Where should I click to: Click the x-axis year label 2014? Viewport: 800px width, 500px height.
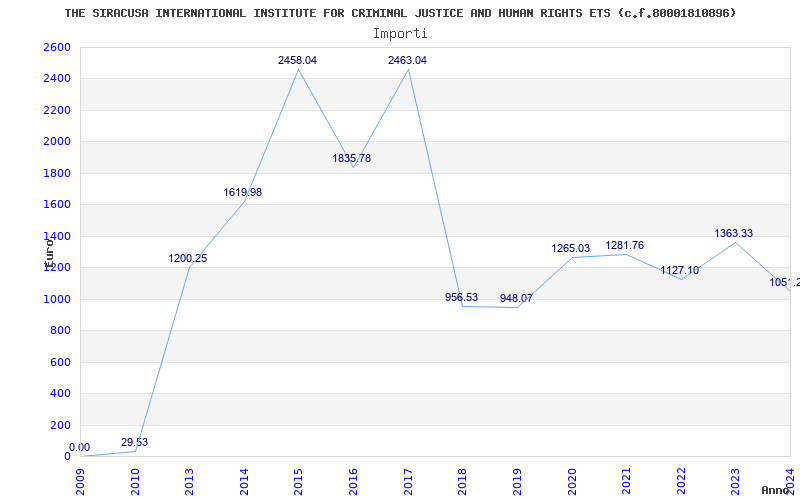coord(244,481)
